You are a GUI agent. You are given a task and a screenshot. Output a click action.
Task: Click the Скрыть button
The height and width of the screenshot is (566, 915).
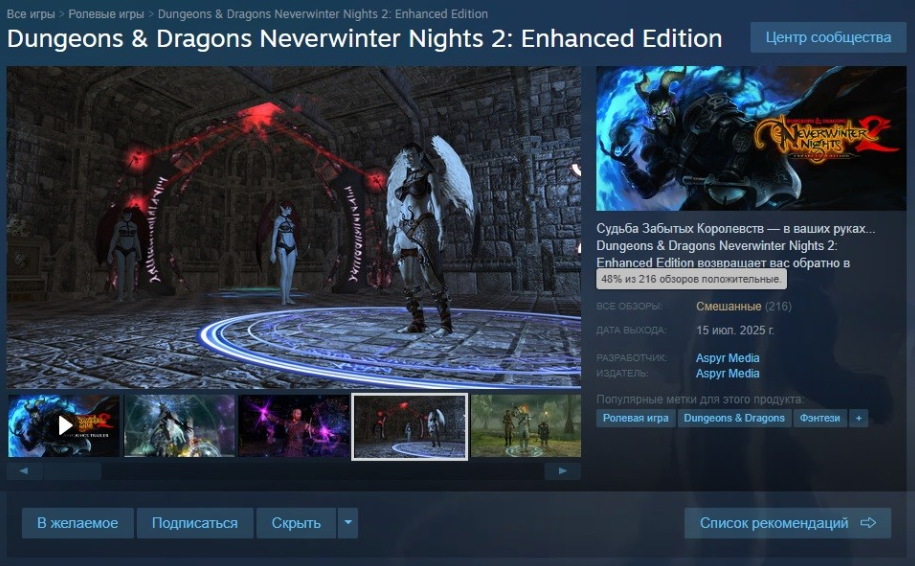296,522
